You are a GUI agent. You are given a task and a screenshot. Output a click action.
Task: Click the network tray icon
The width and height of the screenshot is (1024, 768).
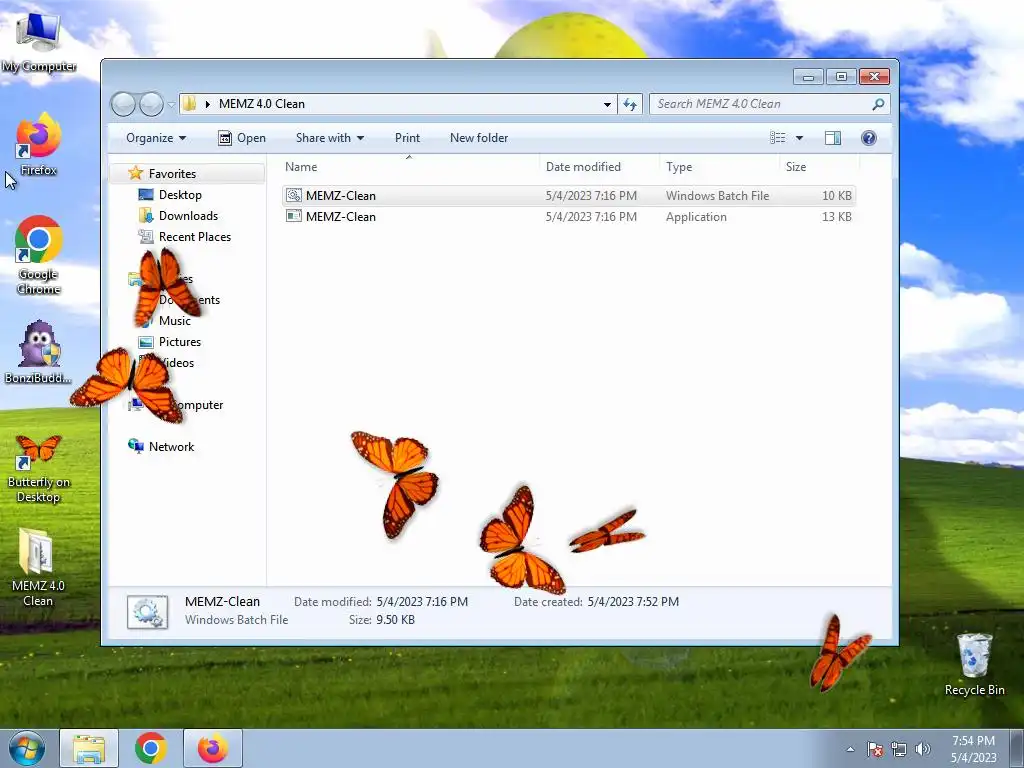899,749
